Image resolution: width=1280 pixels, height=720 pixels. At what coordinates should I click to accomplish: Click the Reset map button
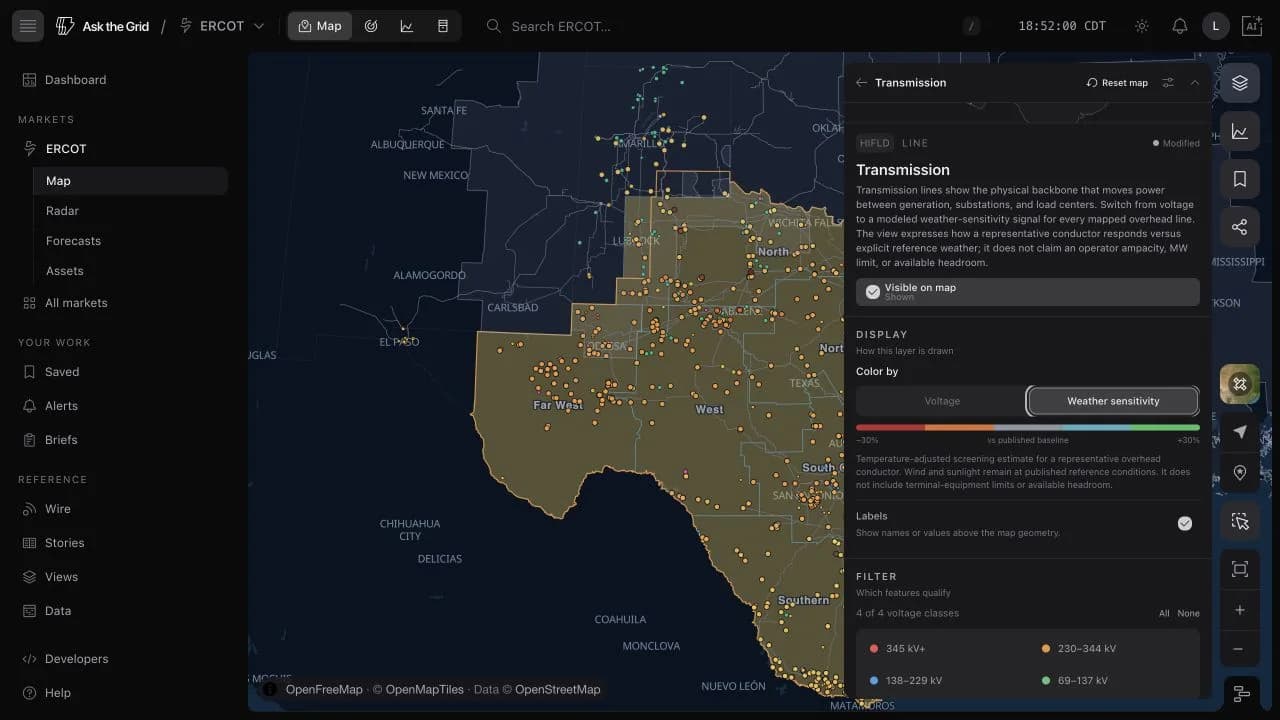tap(1117, 83)
